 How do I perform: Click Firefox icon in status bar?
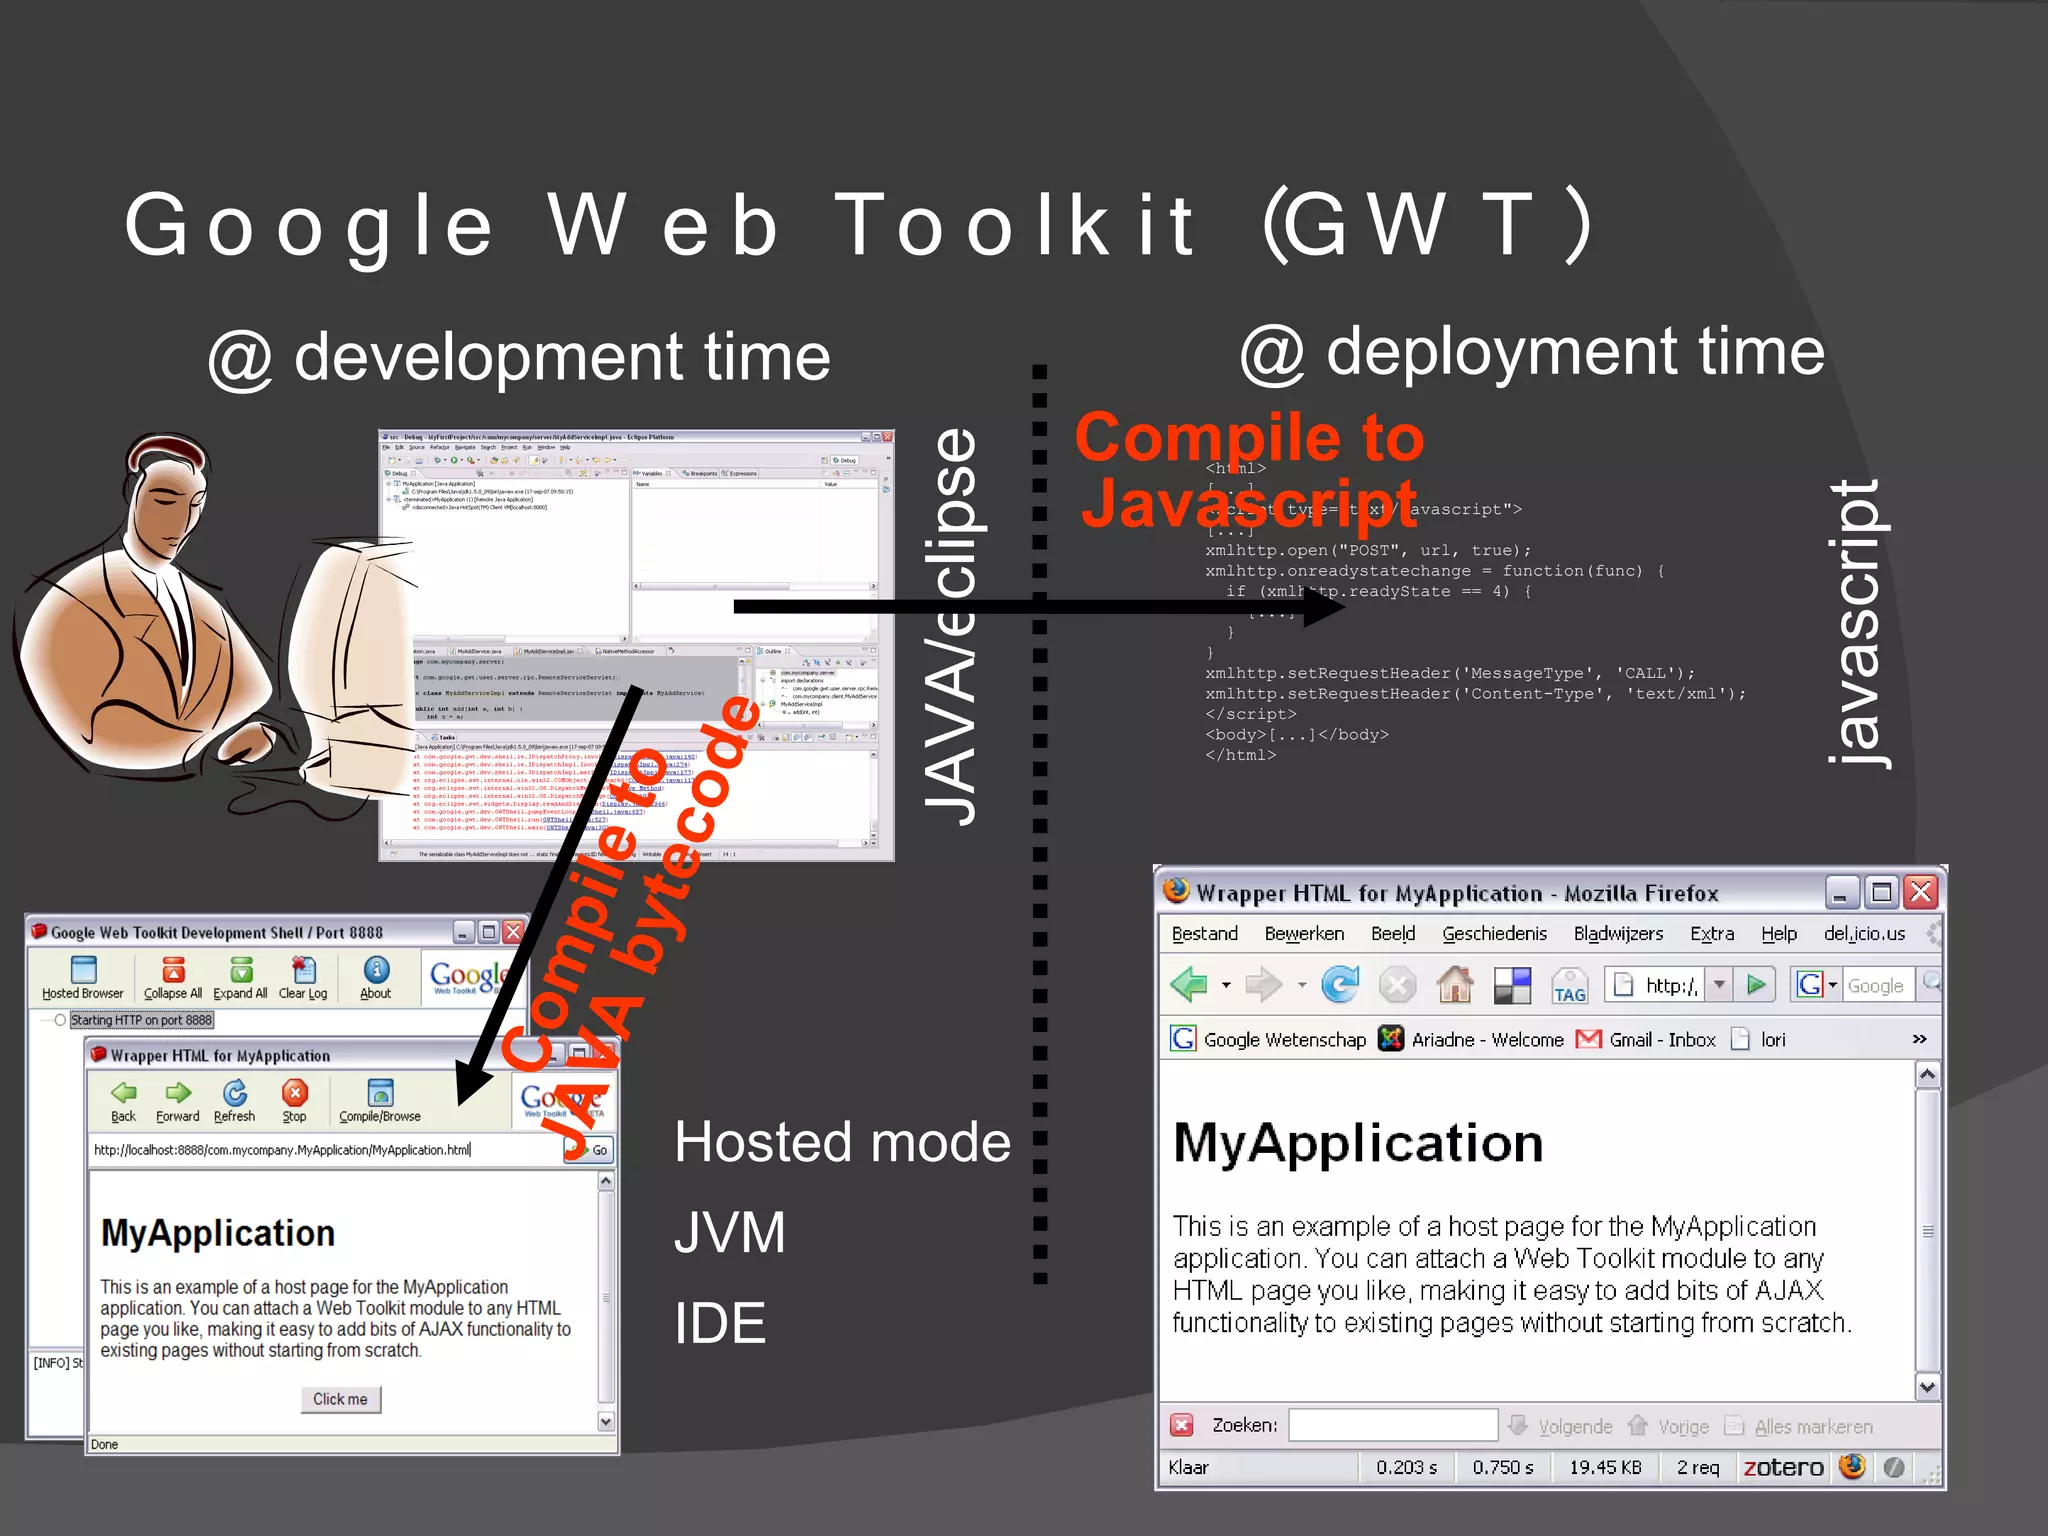[x=1852, y=1466]
